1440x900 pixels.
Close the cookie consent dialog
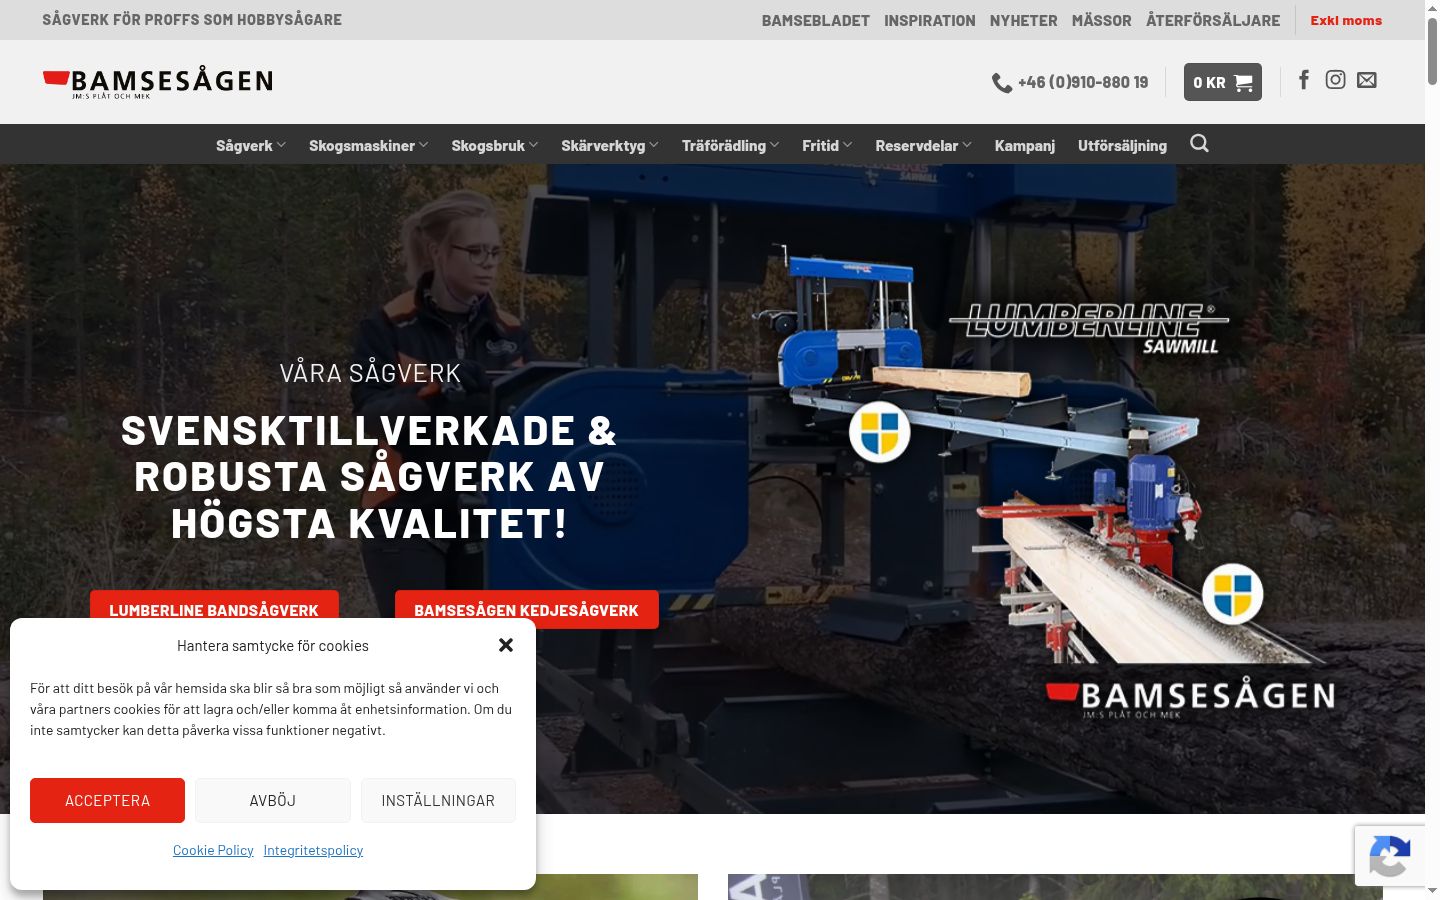click(x=506, y=645)
